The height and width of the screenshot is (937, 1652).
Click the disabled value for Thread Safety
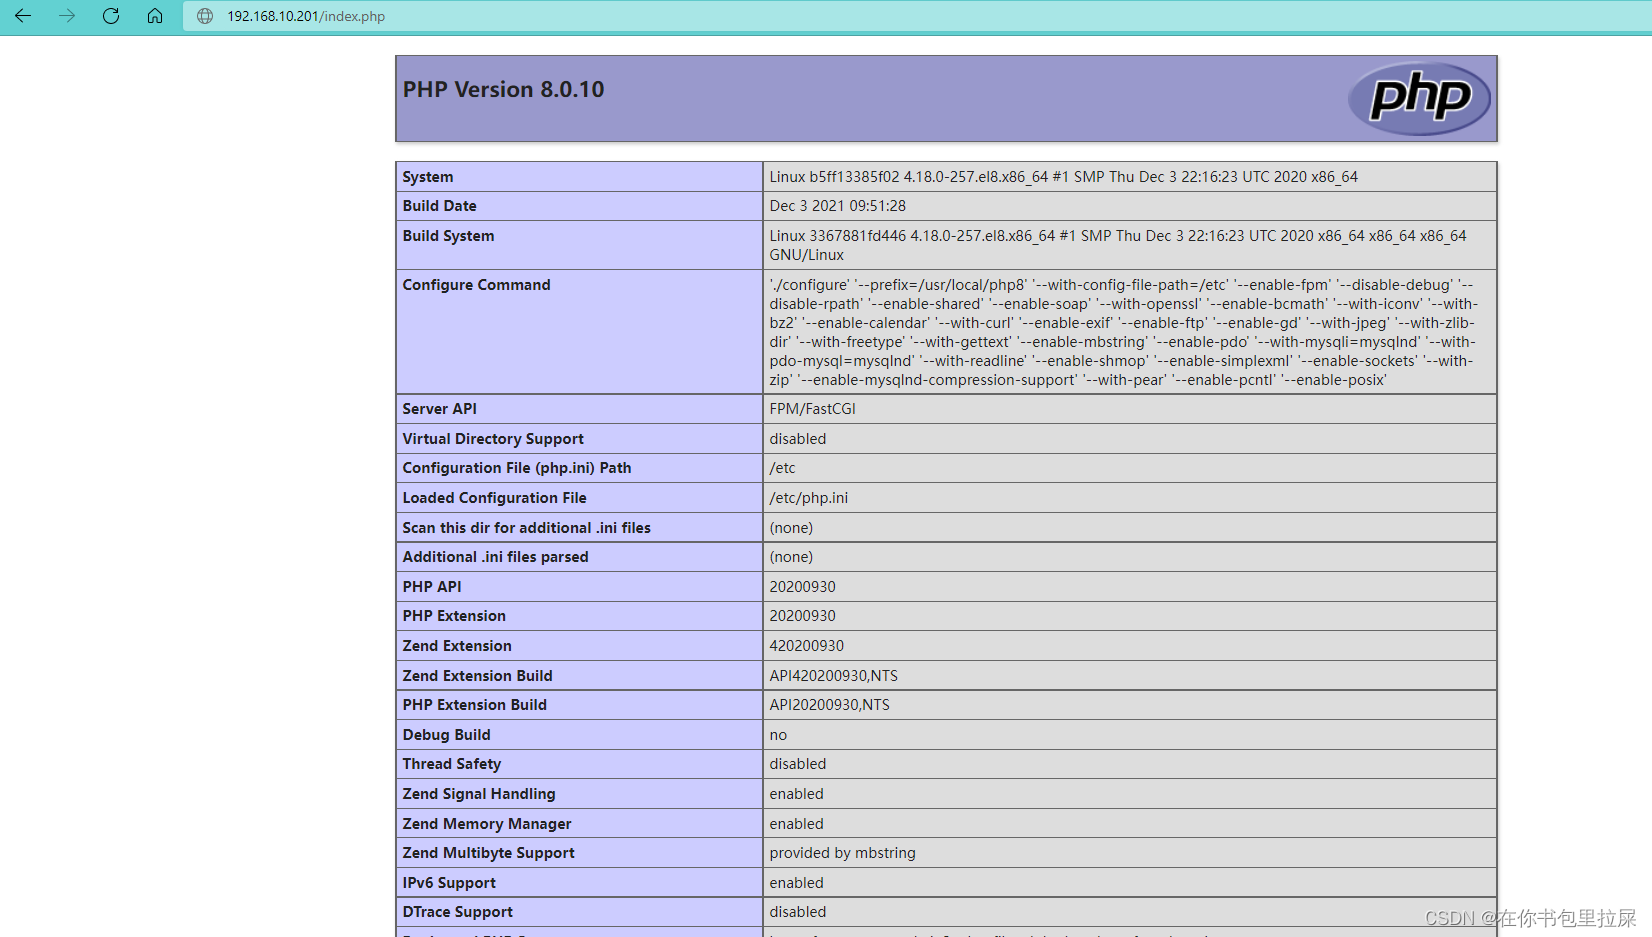797,764
